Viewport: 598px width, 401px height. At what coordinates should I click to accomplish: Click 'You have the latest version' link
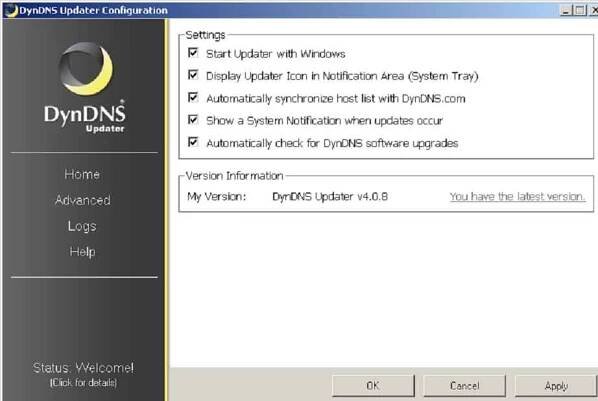tap(517, 196)
